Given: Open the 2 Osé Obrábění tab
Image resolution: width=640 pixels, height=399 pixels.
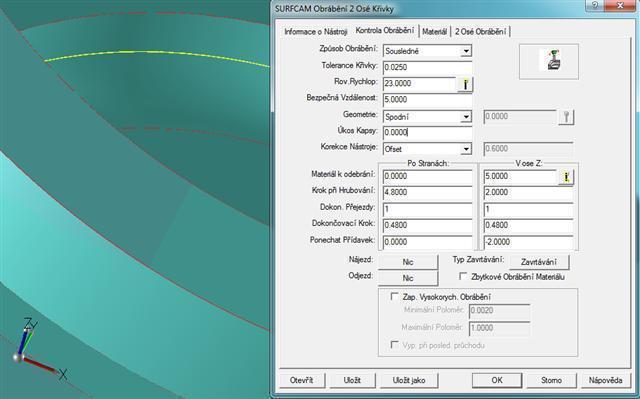Looking at the screenshot, I should click(x=480, y=31).
